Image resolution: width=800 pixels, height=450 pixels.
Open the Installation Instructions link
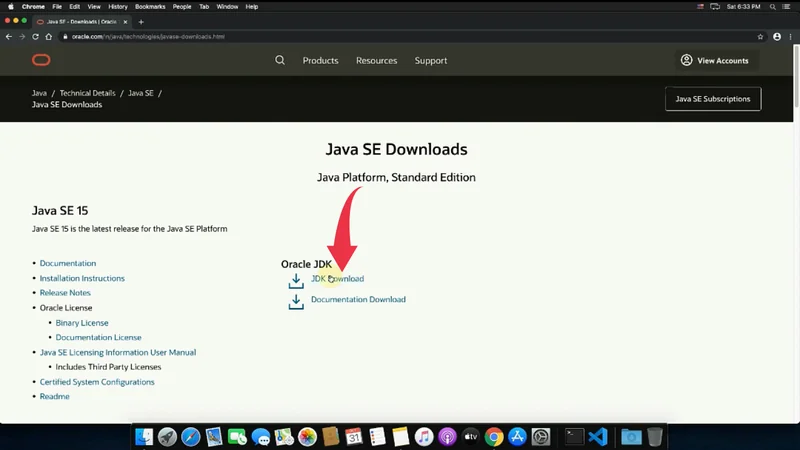point(82,278)
